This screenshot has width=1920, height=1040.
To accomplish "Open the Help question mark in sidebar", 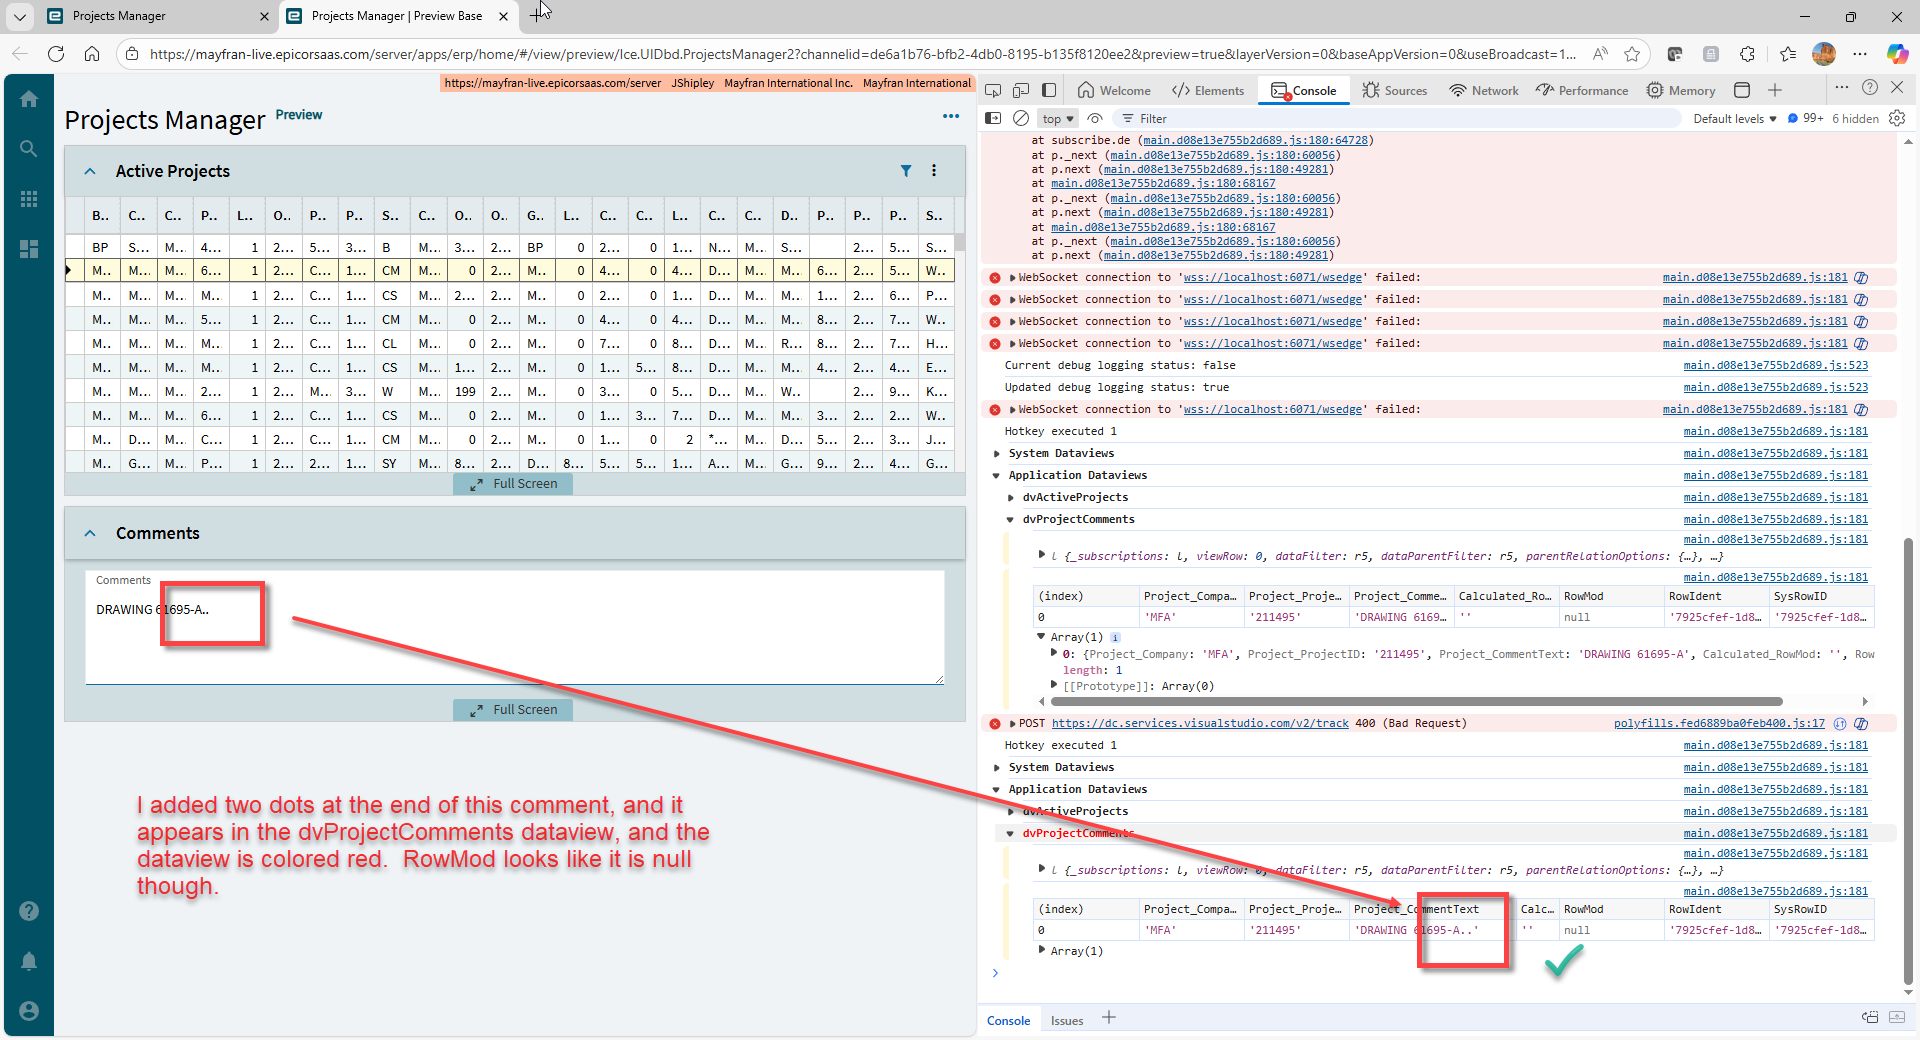I will tap(29, 911).
